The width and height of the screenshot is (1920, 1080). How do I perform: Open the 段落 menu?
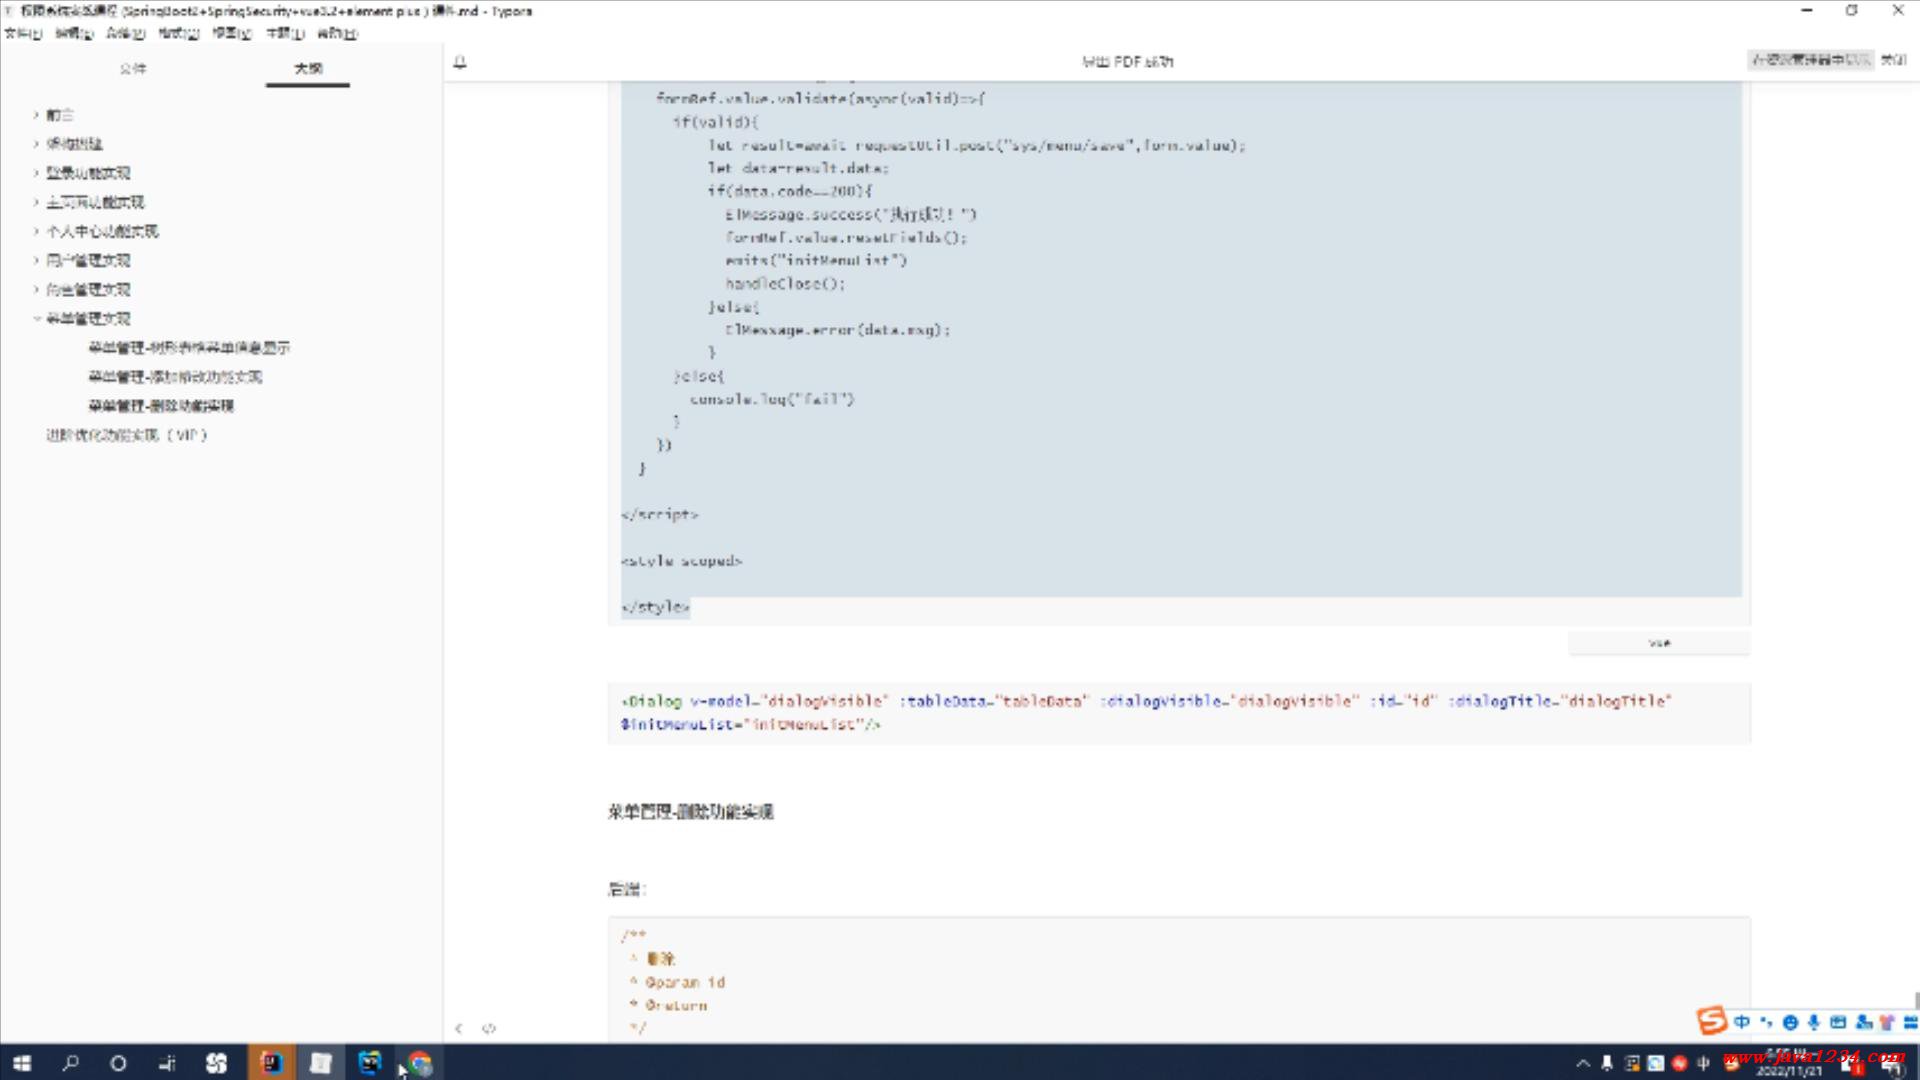(126, 33)
